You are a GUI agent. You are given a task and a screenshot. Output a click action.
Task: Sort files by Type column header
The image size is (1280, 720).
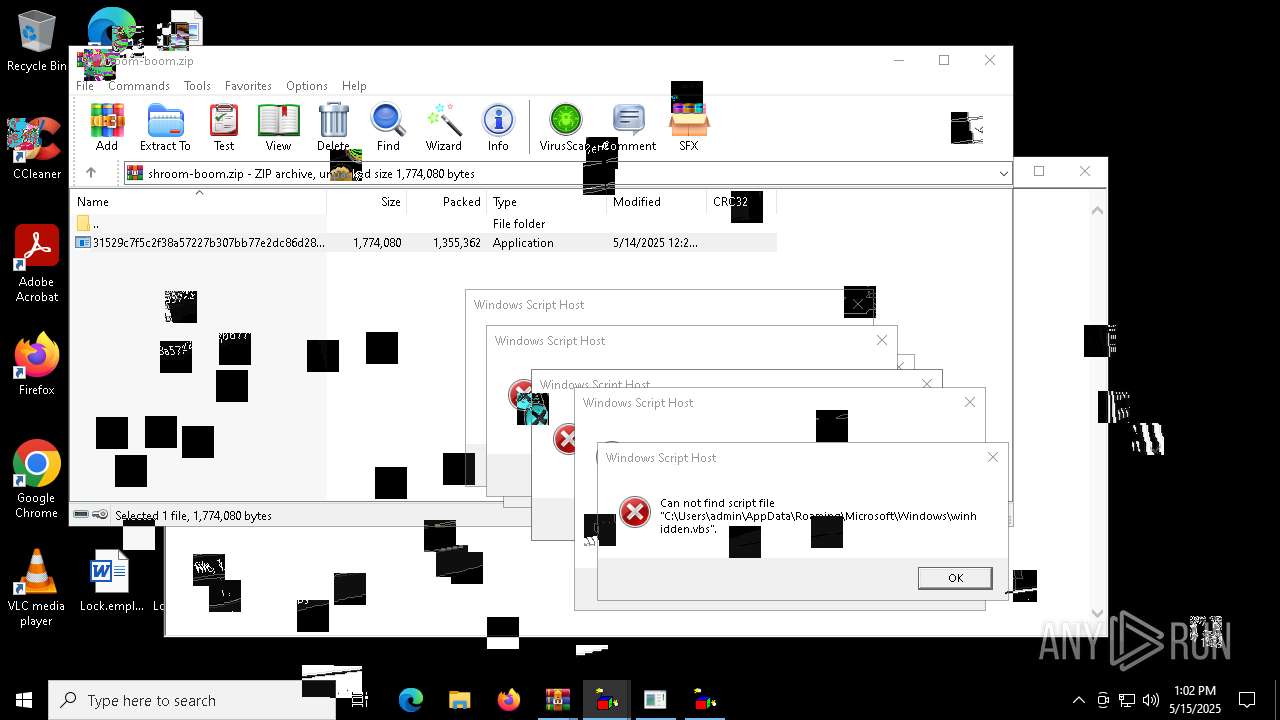tap(547, 202)
